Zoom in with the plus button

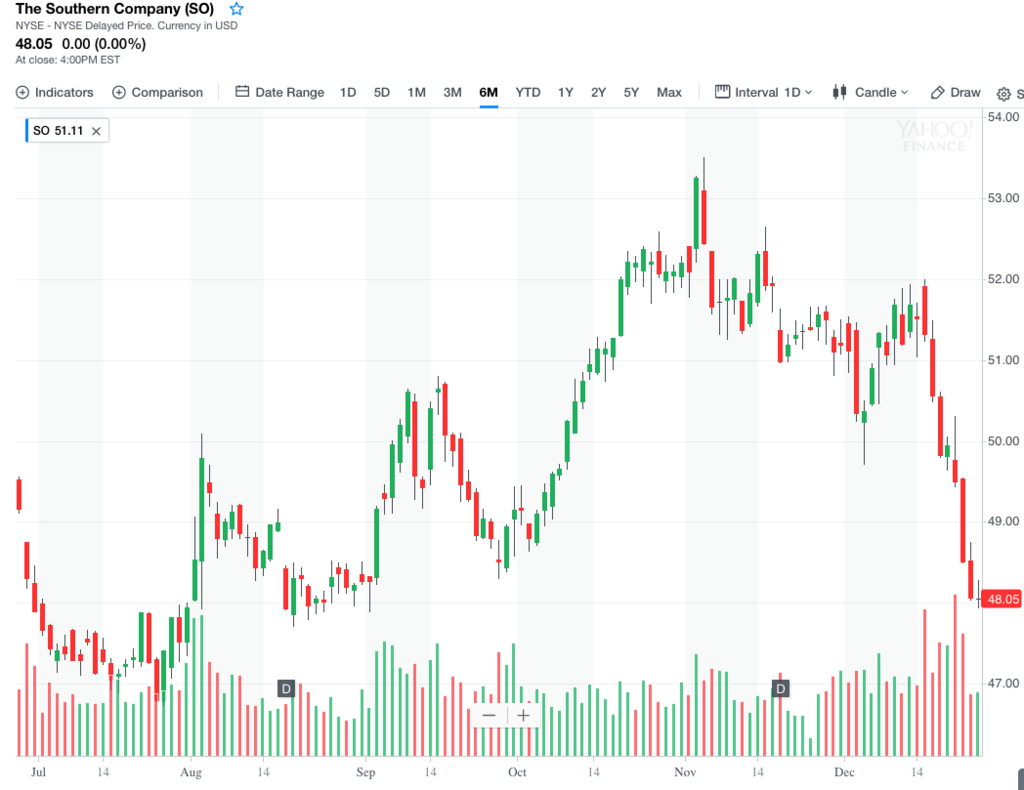pos(523,716)
